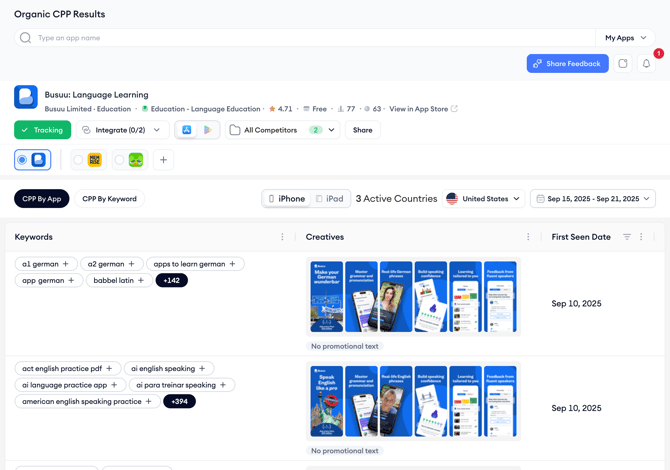The height and width of the screenshot is (470, 670).
Task: Open the United States country dropdown
Action: [x=483, y=199]
